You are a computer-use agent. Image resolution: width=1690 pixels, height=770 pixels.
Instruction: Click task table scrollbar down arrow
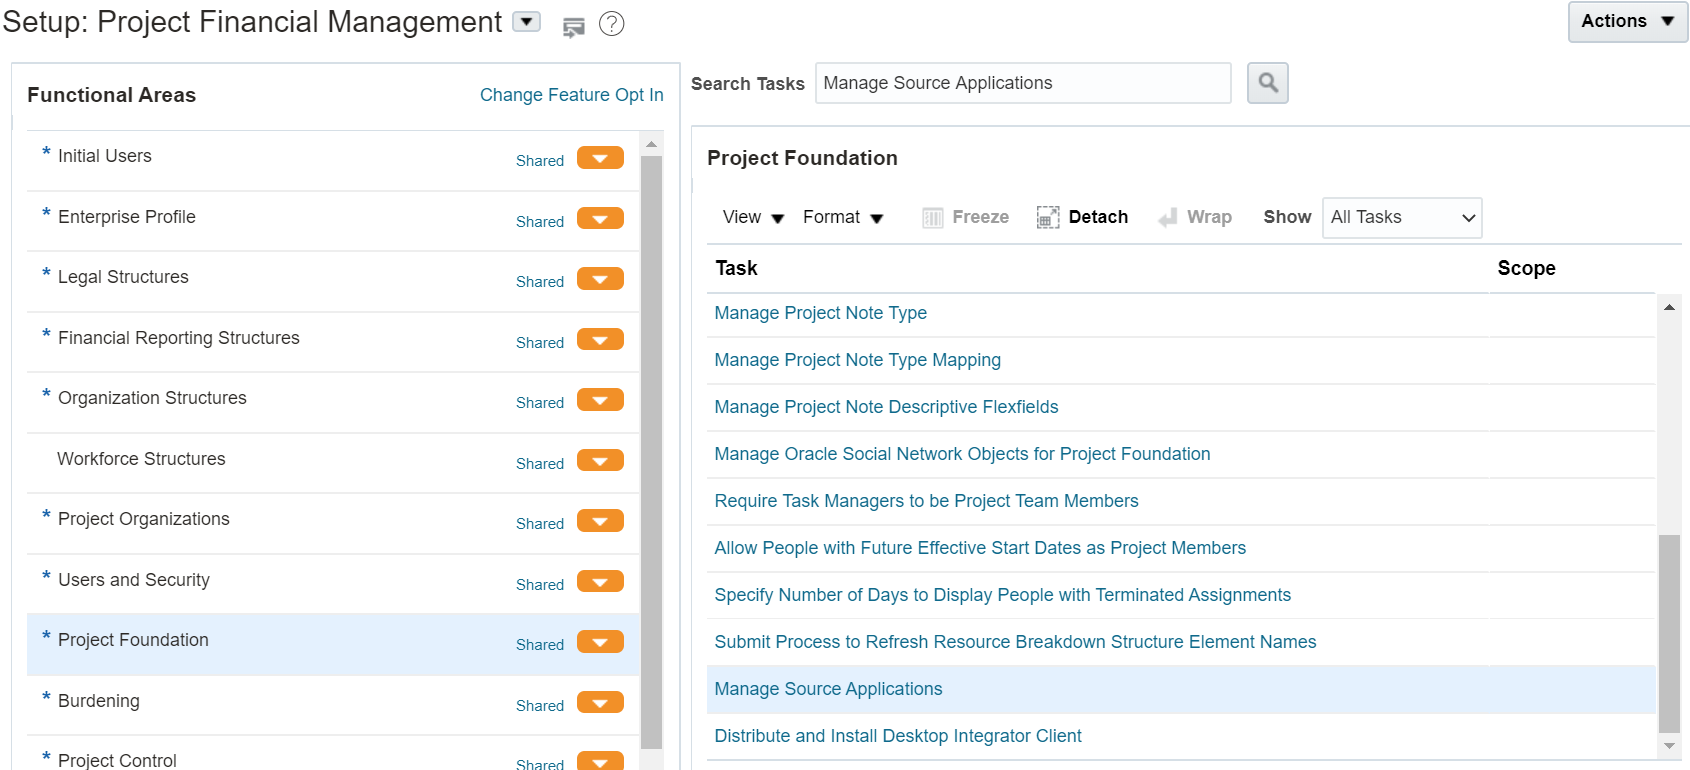click(x=1669, y=745)
